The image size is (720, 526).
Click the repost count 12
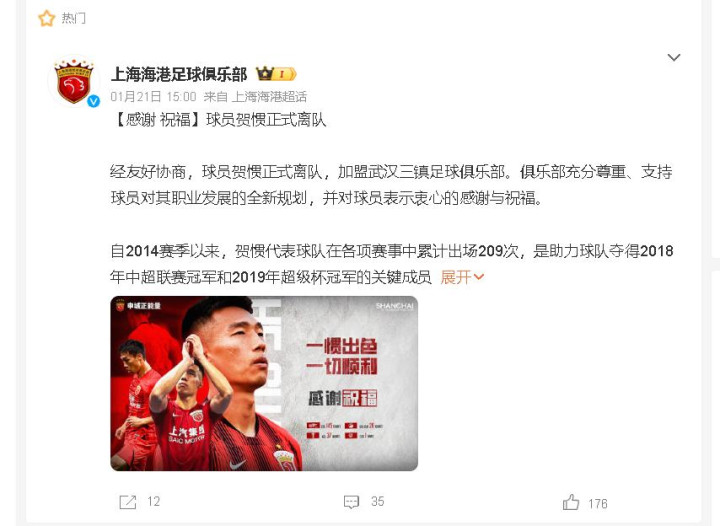pyautogui.click(x=154, y=502)
